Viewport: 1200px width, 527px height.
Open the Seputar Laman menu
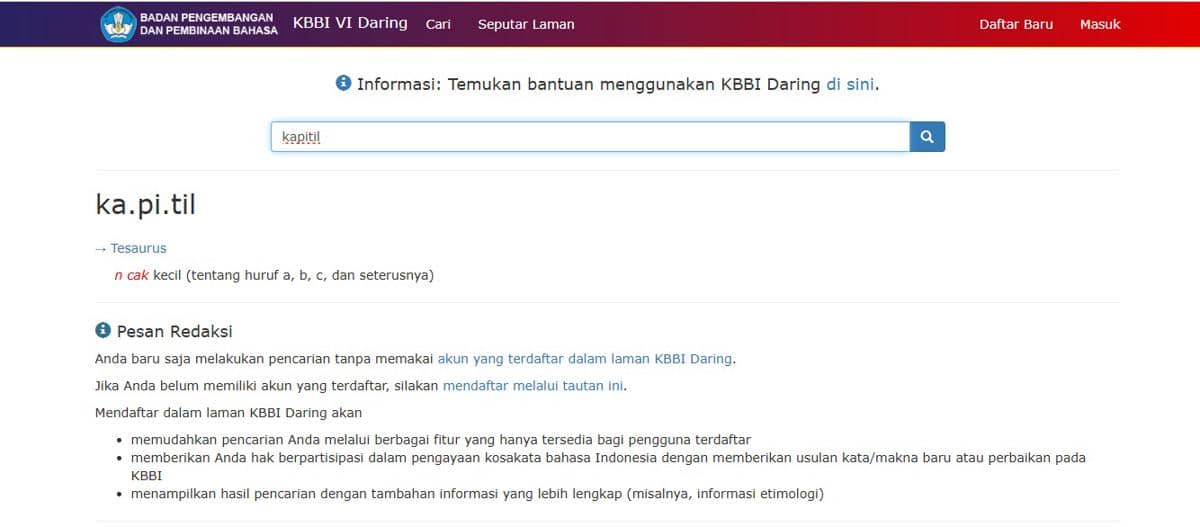[x=526, y=24]
